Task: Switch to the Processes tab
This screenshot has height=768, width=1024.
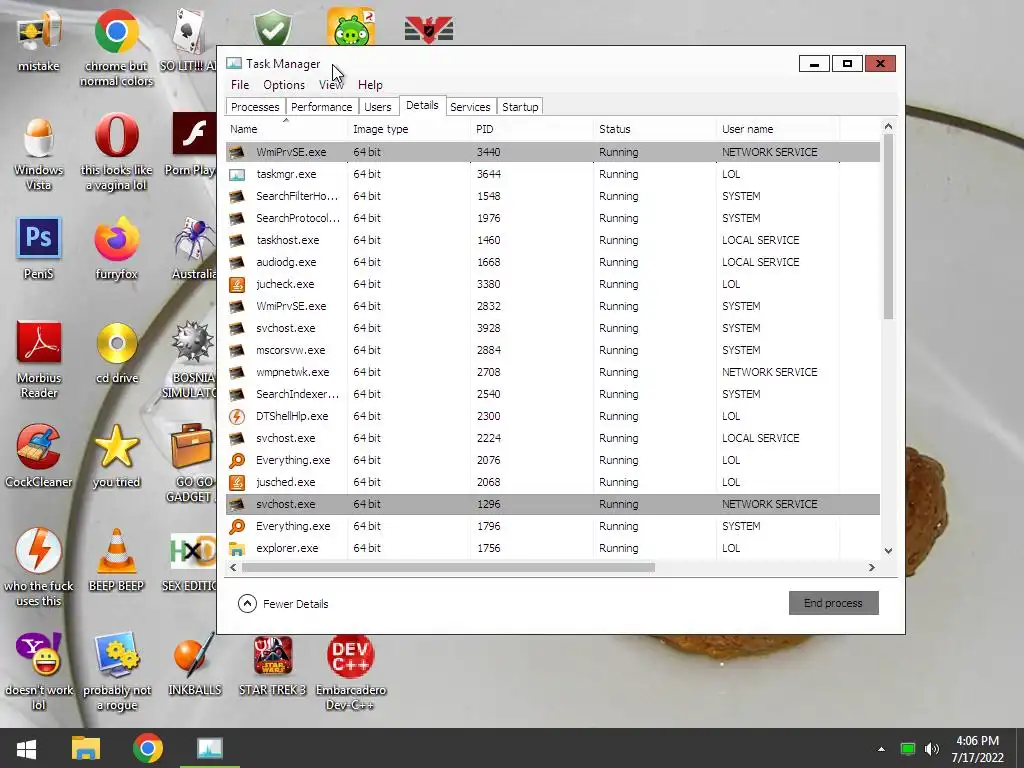Action: (x=255, y=107)
